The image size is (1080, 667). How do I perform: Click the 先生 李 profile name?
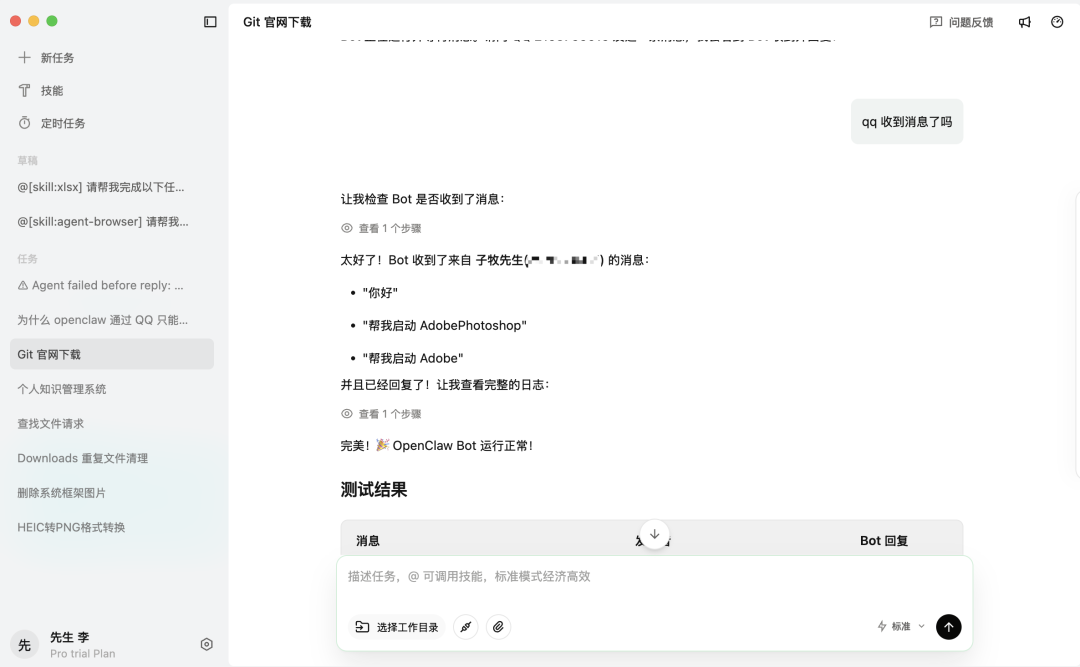70,637
